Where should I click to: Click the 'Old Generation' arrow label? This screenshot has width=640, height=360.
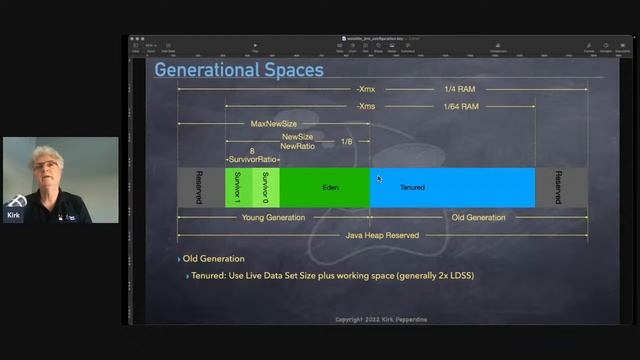click(478, 218)
